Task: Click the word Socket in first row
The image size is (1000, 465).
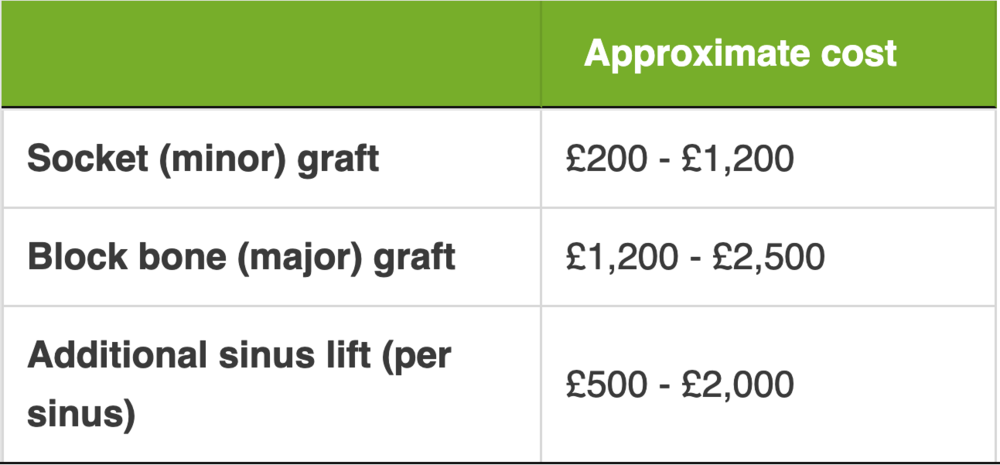Action: coord(87,159)
